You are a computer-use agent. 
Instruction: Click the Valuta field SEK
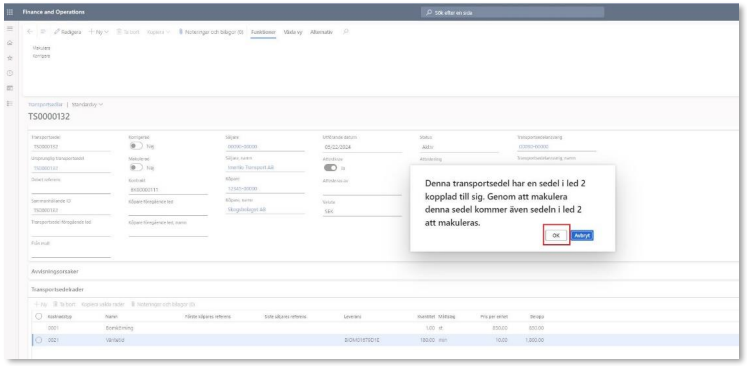click(x=362, y=211)
